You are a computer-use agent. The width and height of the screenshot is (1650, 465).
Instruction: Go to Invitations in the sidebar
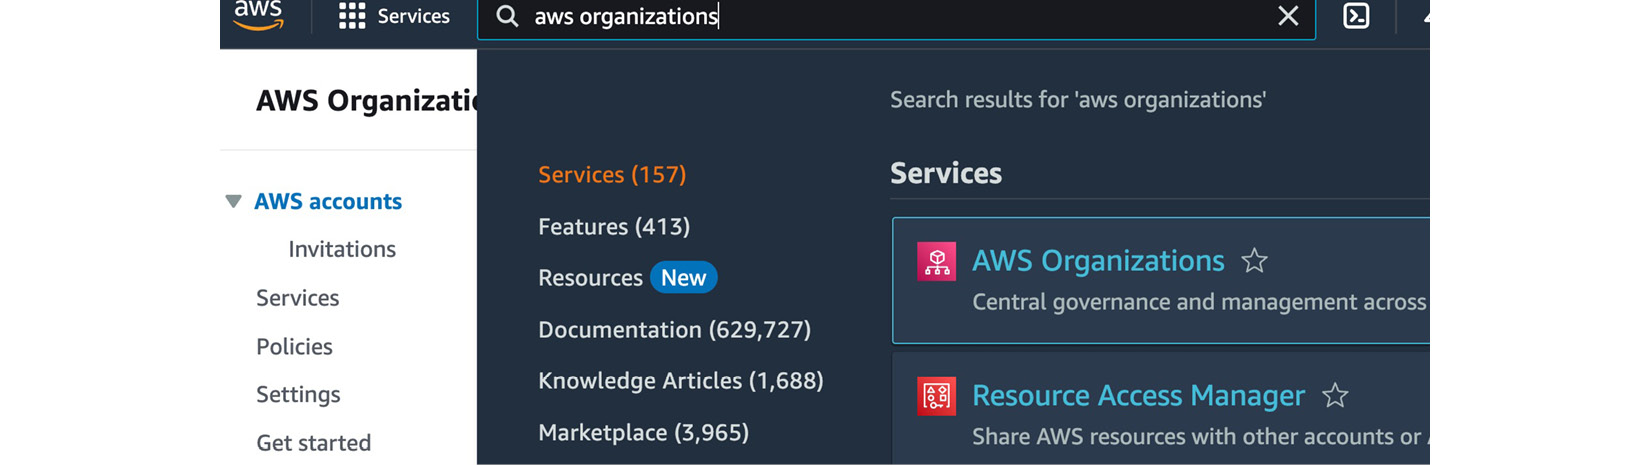(342, 249)
